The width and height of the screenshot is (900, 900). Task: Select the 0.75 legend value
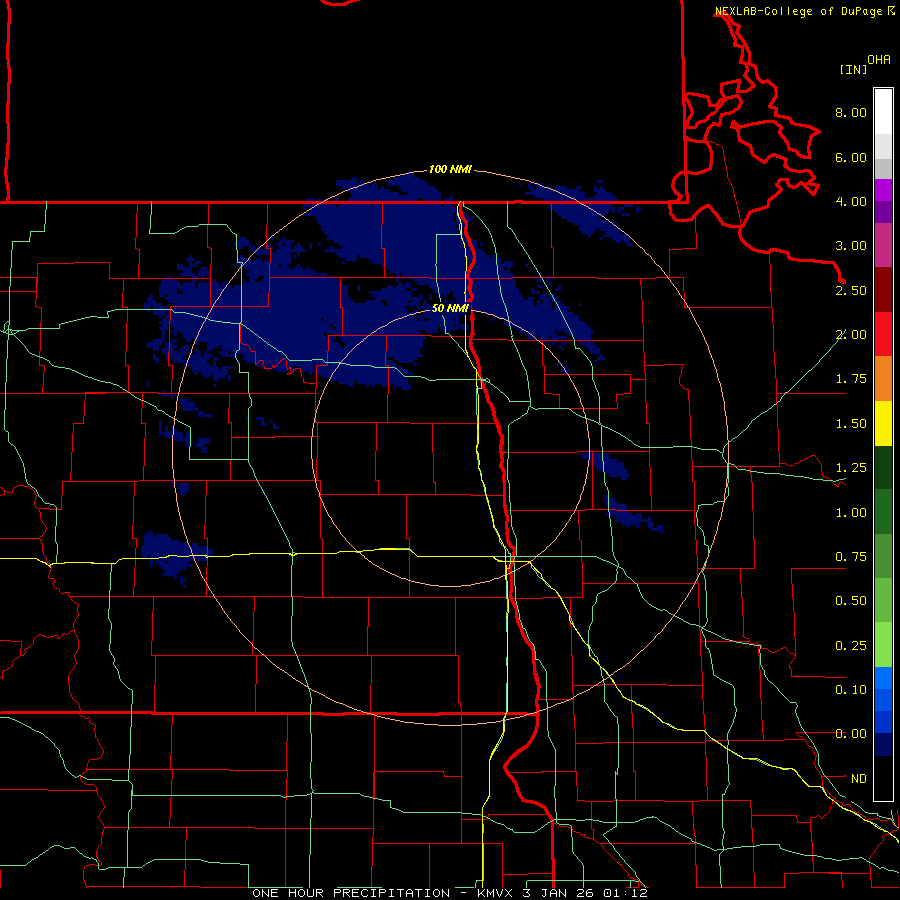[x=851, y=557]
